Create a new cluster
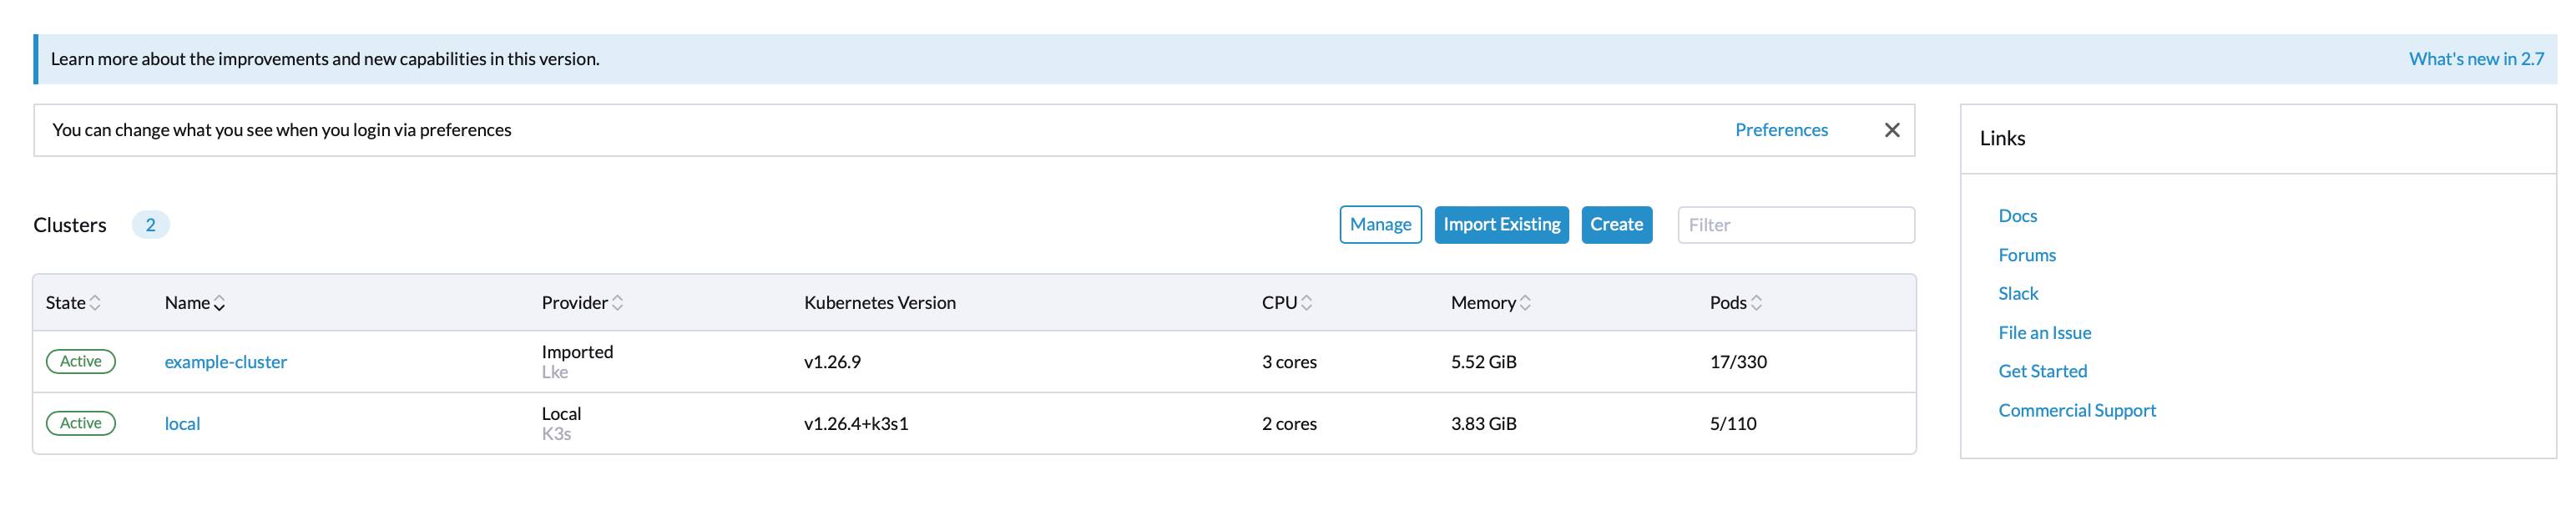The height and width of the screenshot is (516, 2576). coord(1616,225)
